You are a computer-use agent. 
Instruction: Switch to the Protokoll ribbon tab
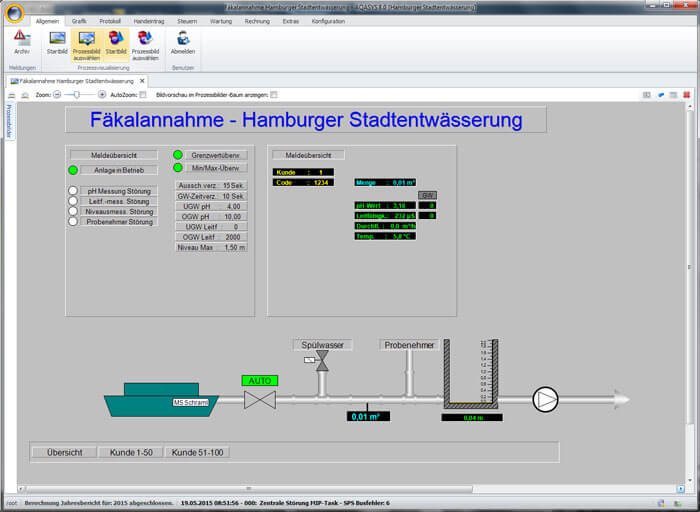click(110, 21)
